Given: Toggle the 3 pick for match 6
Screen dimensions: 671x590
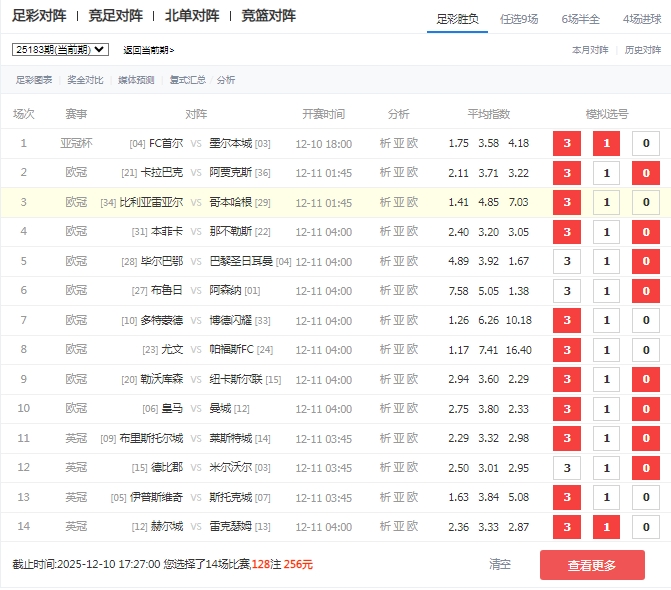Looking at the screenshot, I should point(567,291).
